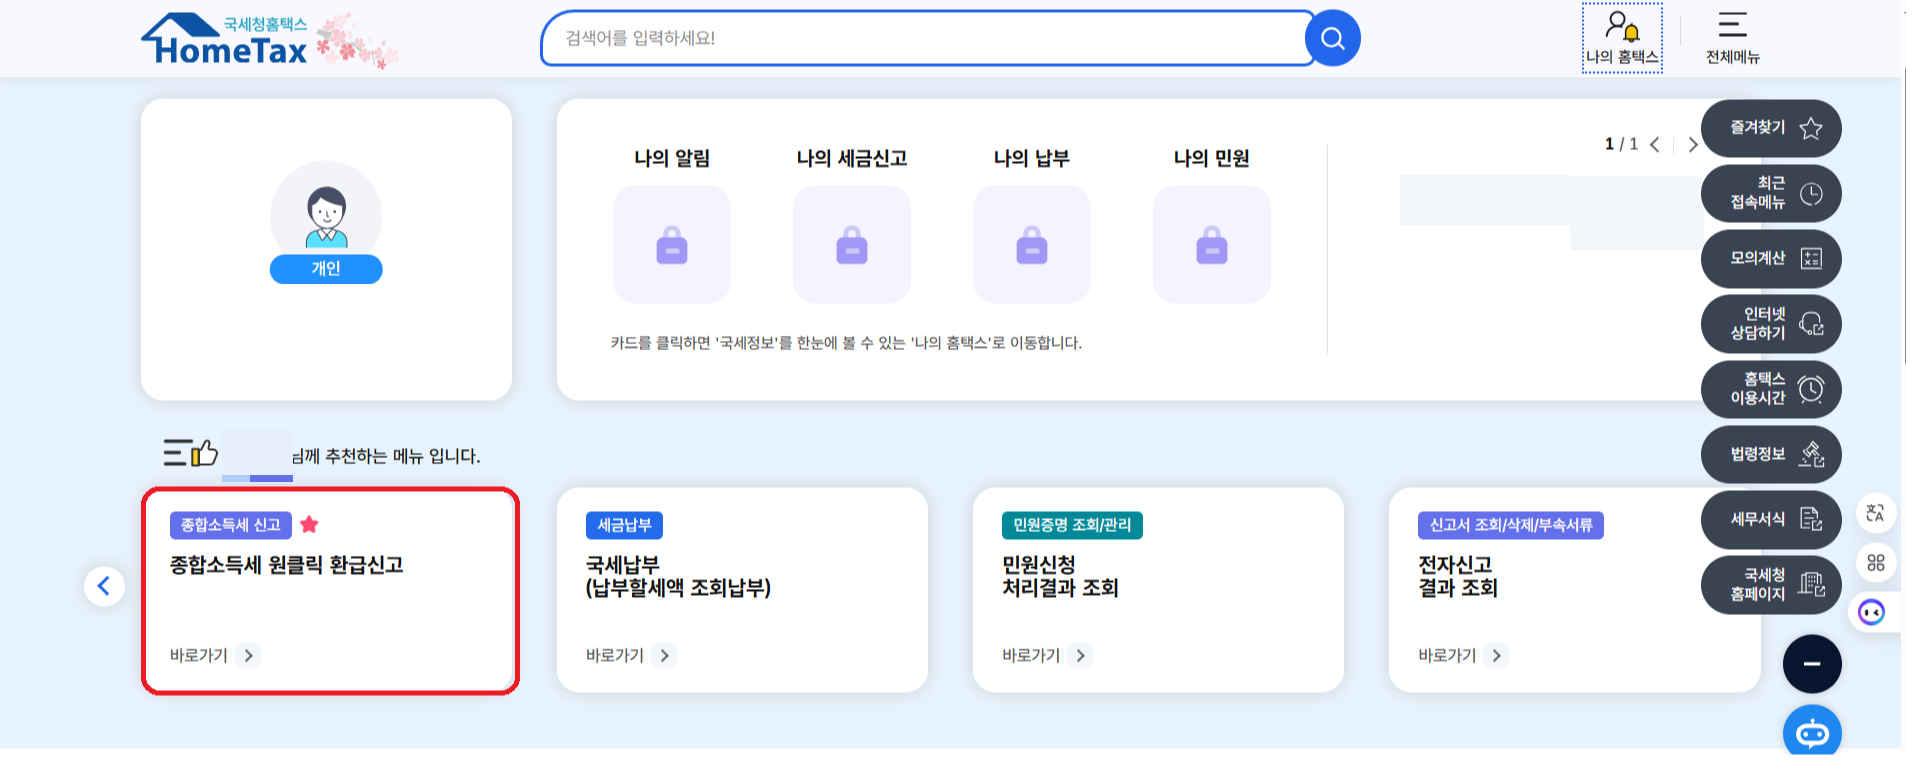This screenshot has height=775, width=1919.
Task: Select the 민원증명 조회/관리 tag
Action: [x=1072, y=525]
